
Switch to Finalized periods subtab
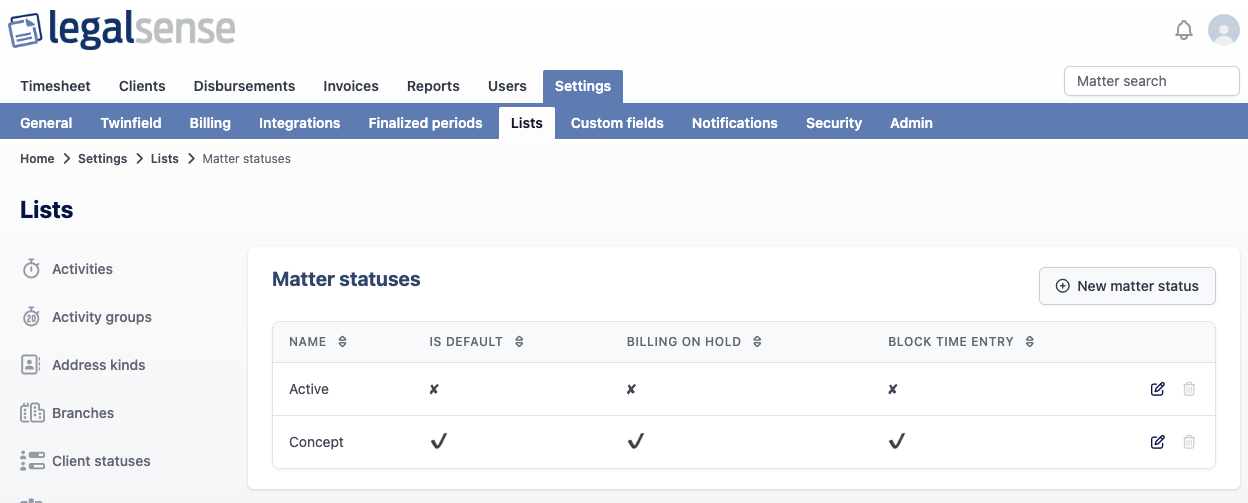click(425, 123)
